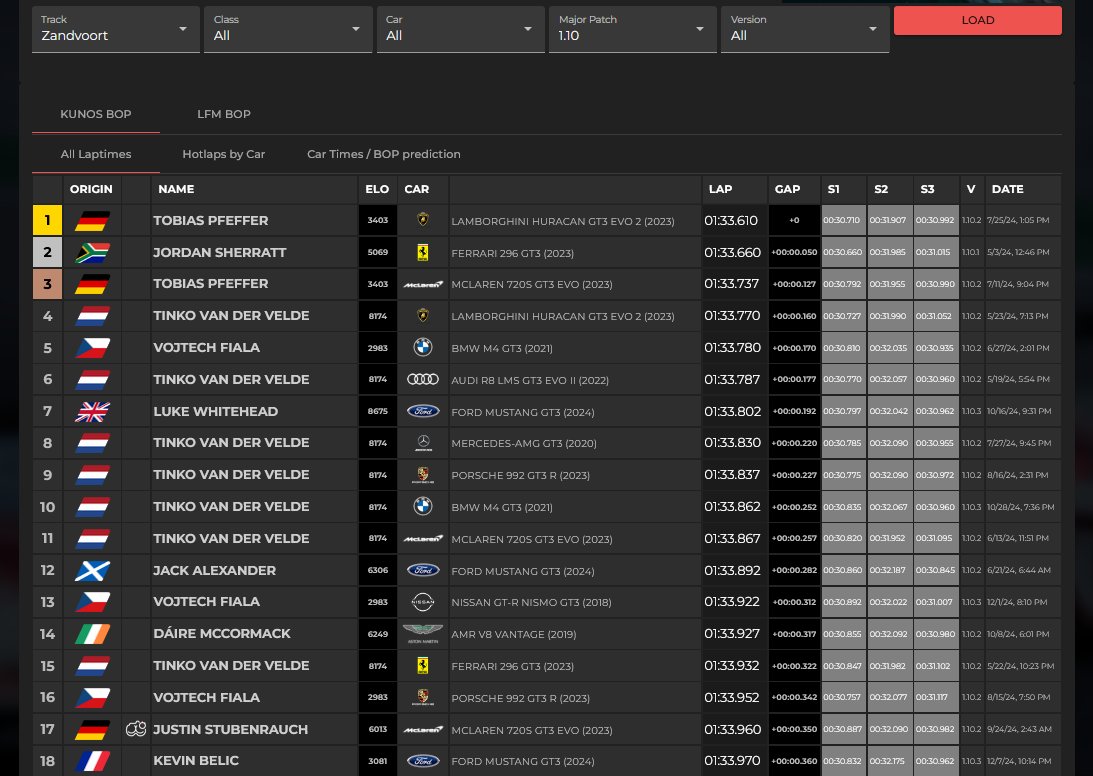This screenshot has height=776, width=1093.
Task: Click Nissan logo in row 13
Action: [x=422, y=602]
